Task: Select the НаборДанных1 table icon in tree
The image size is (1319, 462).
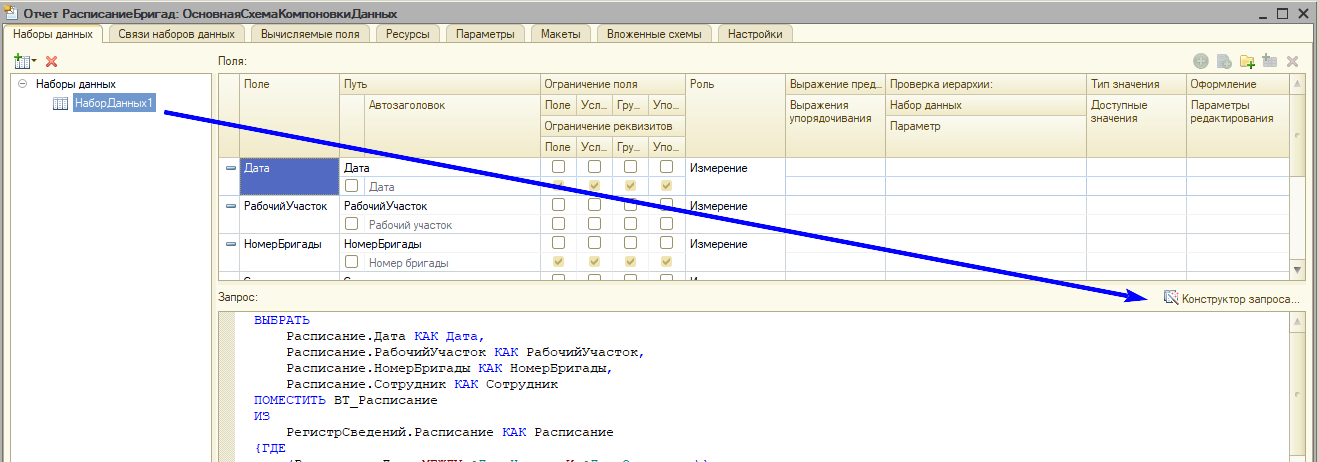Action: 60,104
